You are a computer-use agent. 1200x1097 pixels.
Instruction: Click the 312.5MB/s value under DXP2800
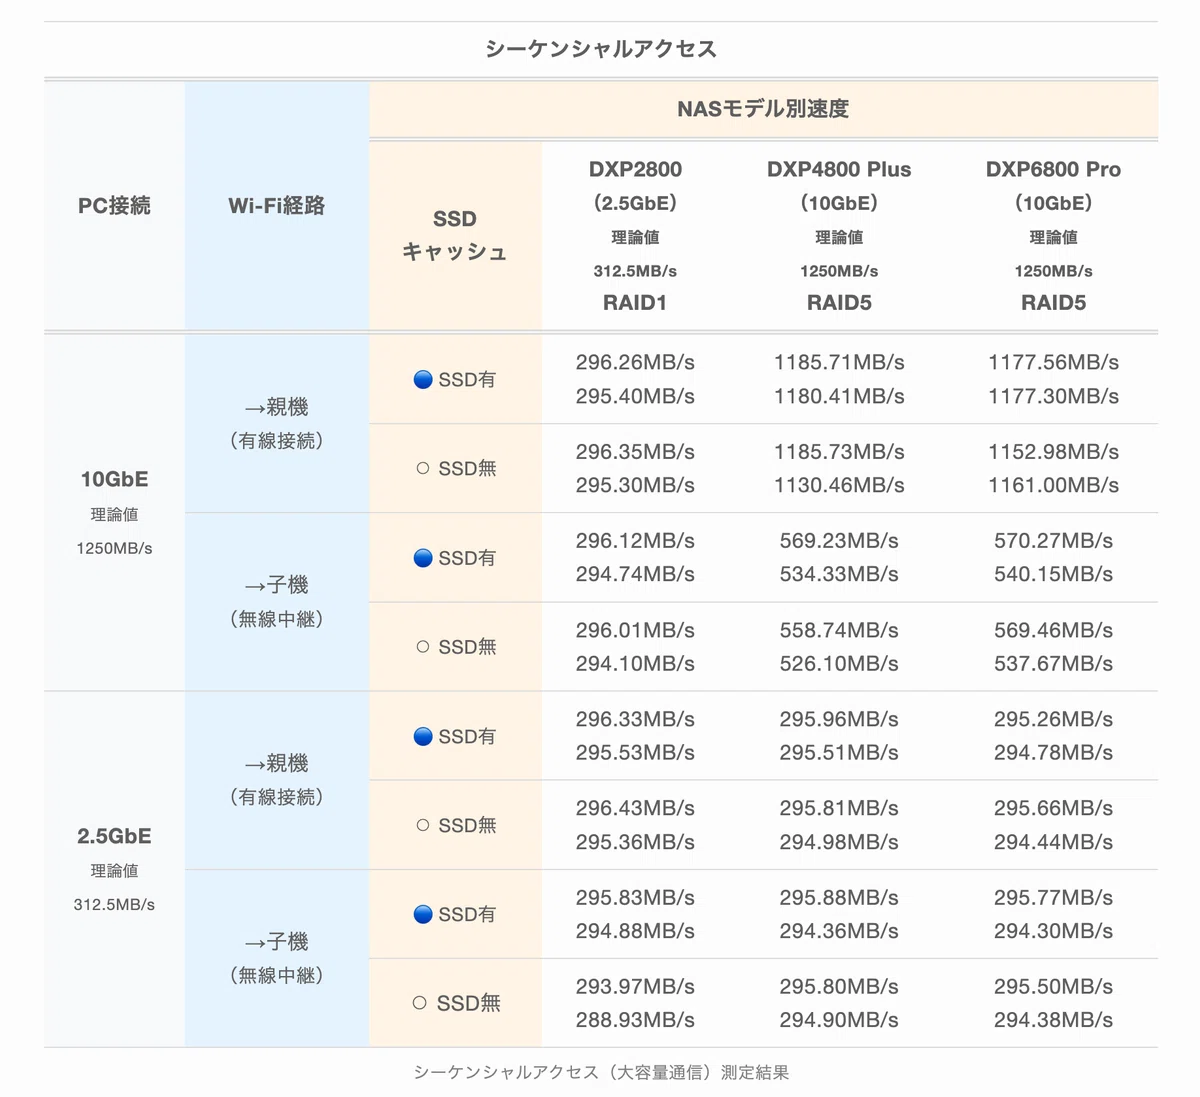(x=635, y=271)
